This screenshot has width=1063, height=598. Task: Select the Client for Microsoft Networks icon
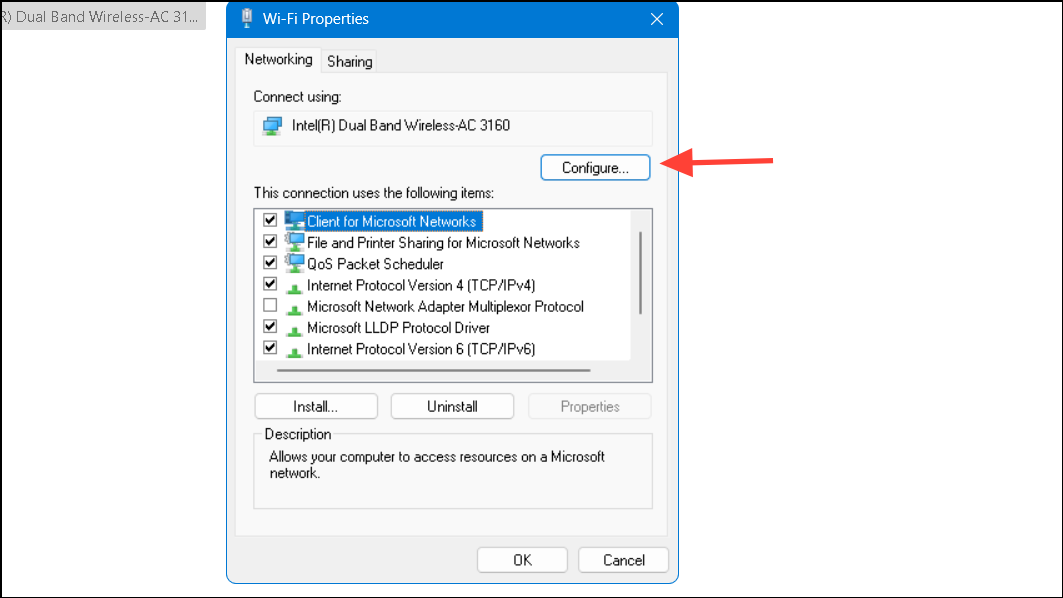294,221
